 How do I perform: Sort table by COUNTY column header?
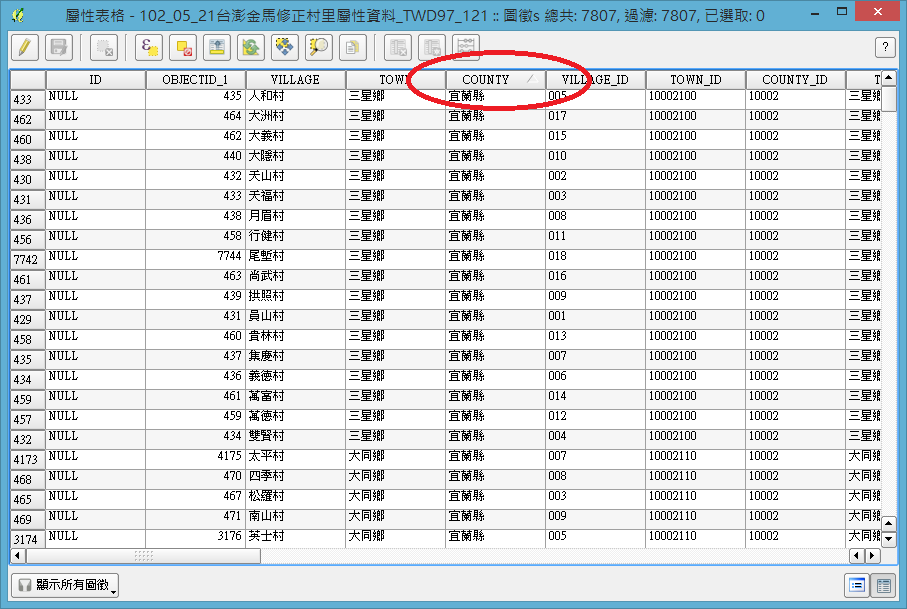coord(486,80)
